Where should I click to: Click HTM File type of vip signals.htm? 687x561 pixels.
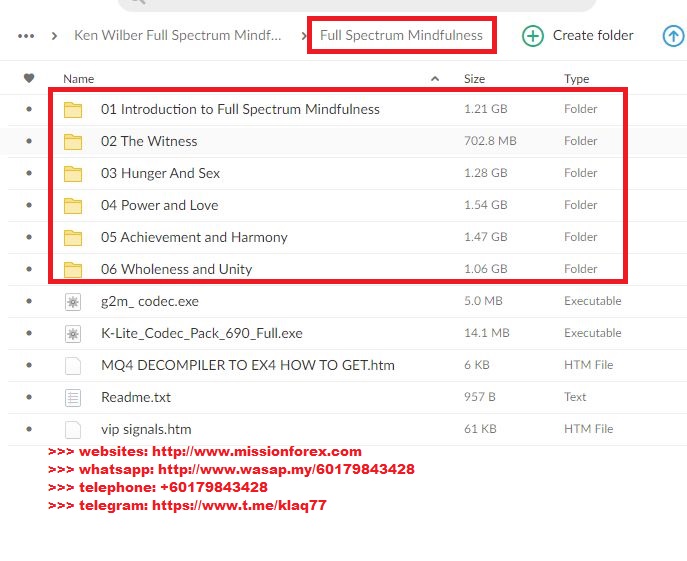588,429
